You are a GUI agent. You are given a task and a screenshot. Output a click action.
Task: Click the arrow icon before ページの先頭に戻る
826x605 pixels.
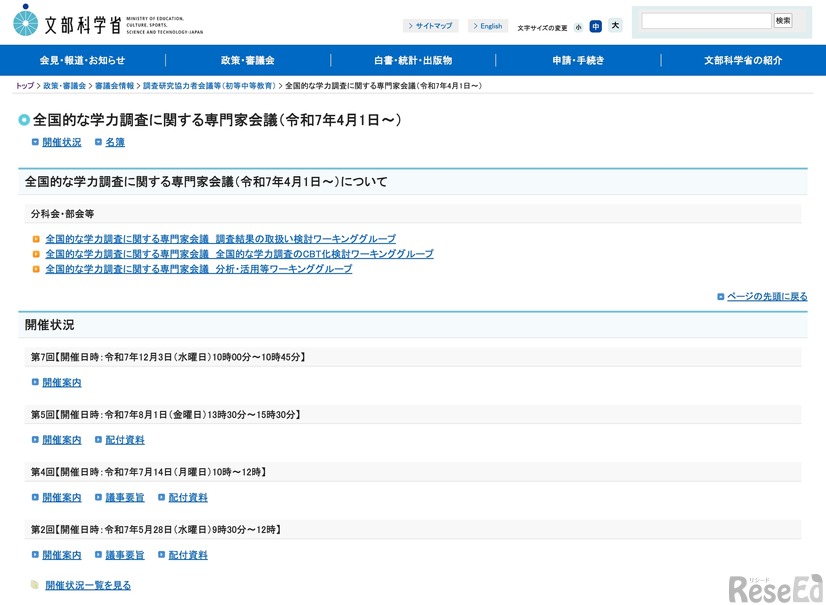click(720, 296)
